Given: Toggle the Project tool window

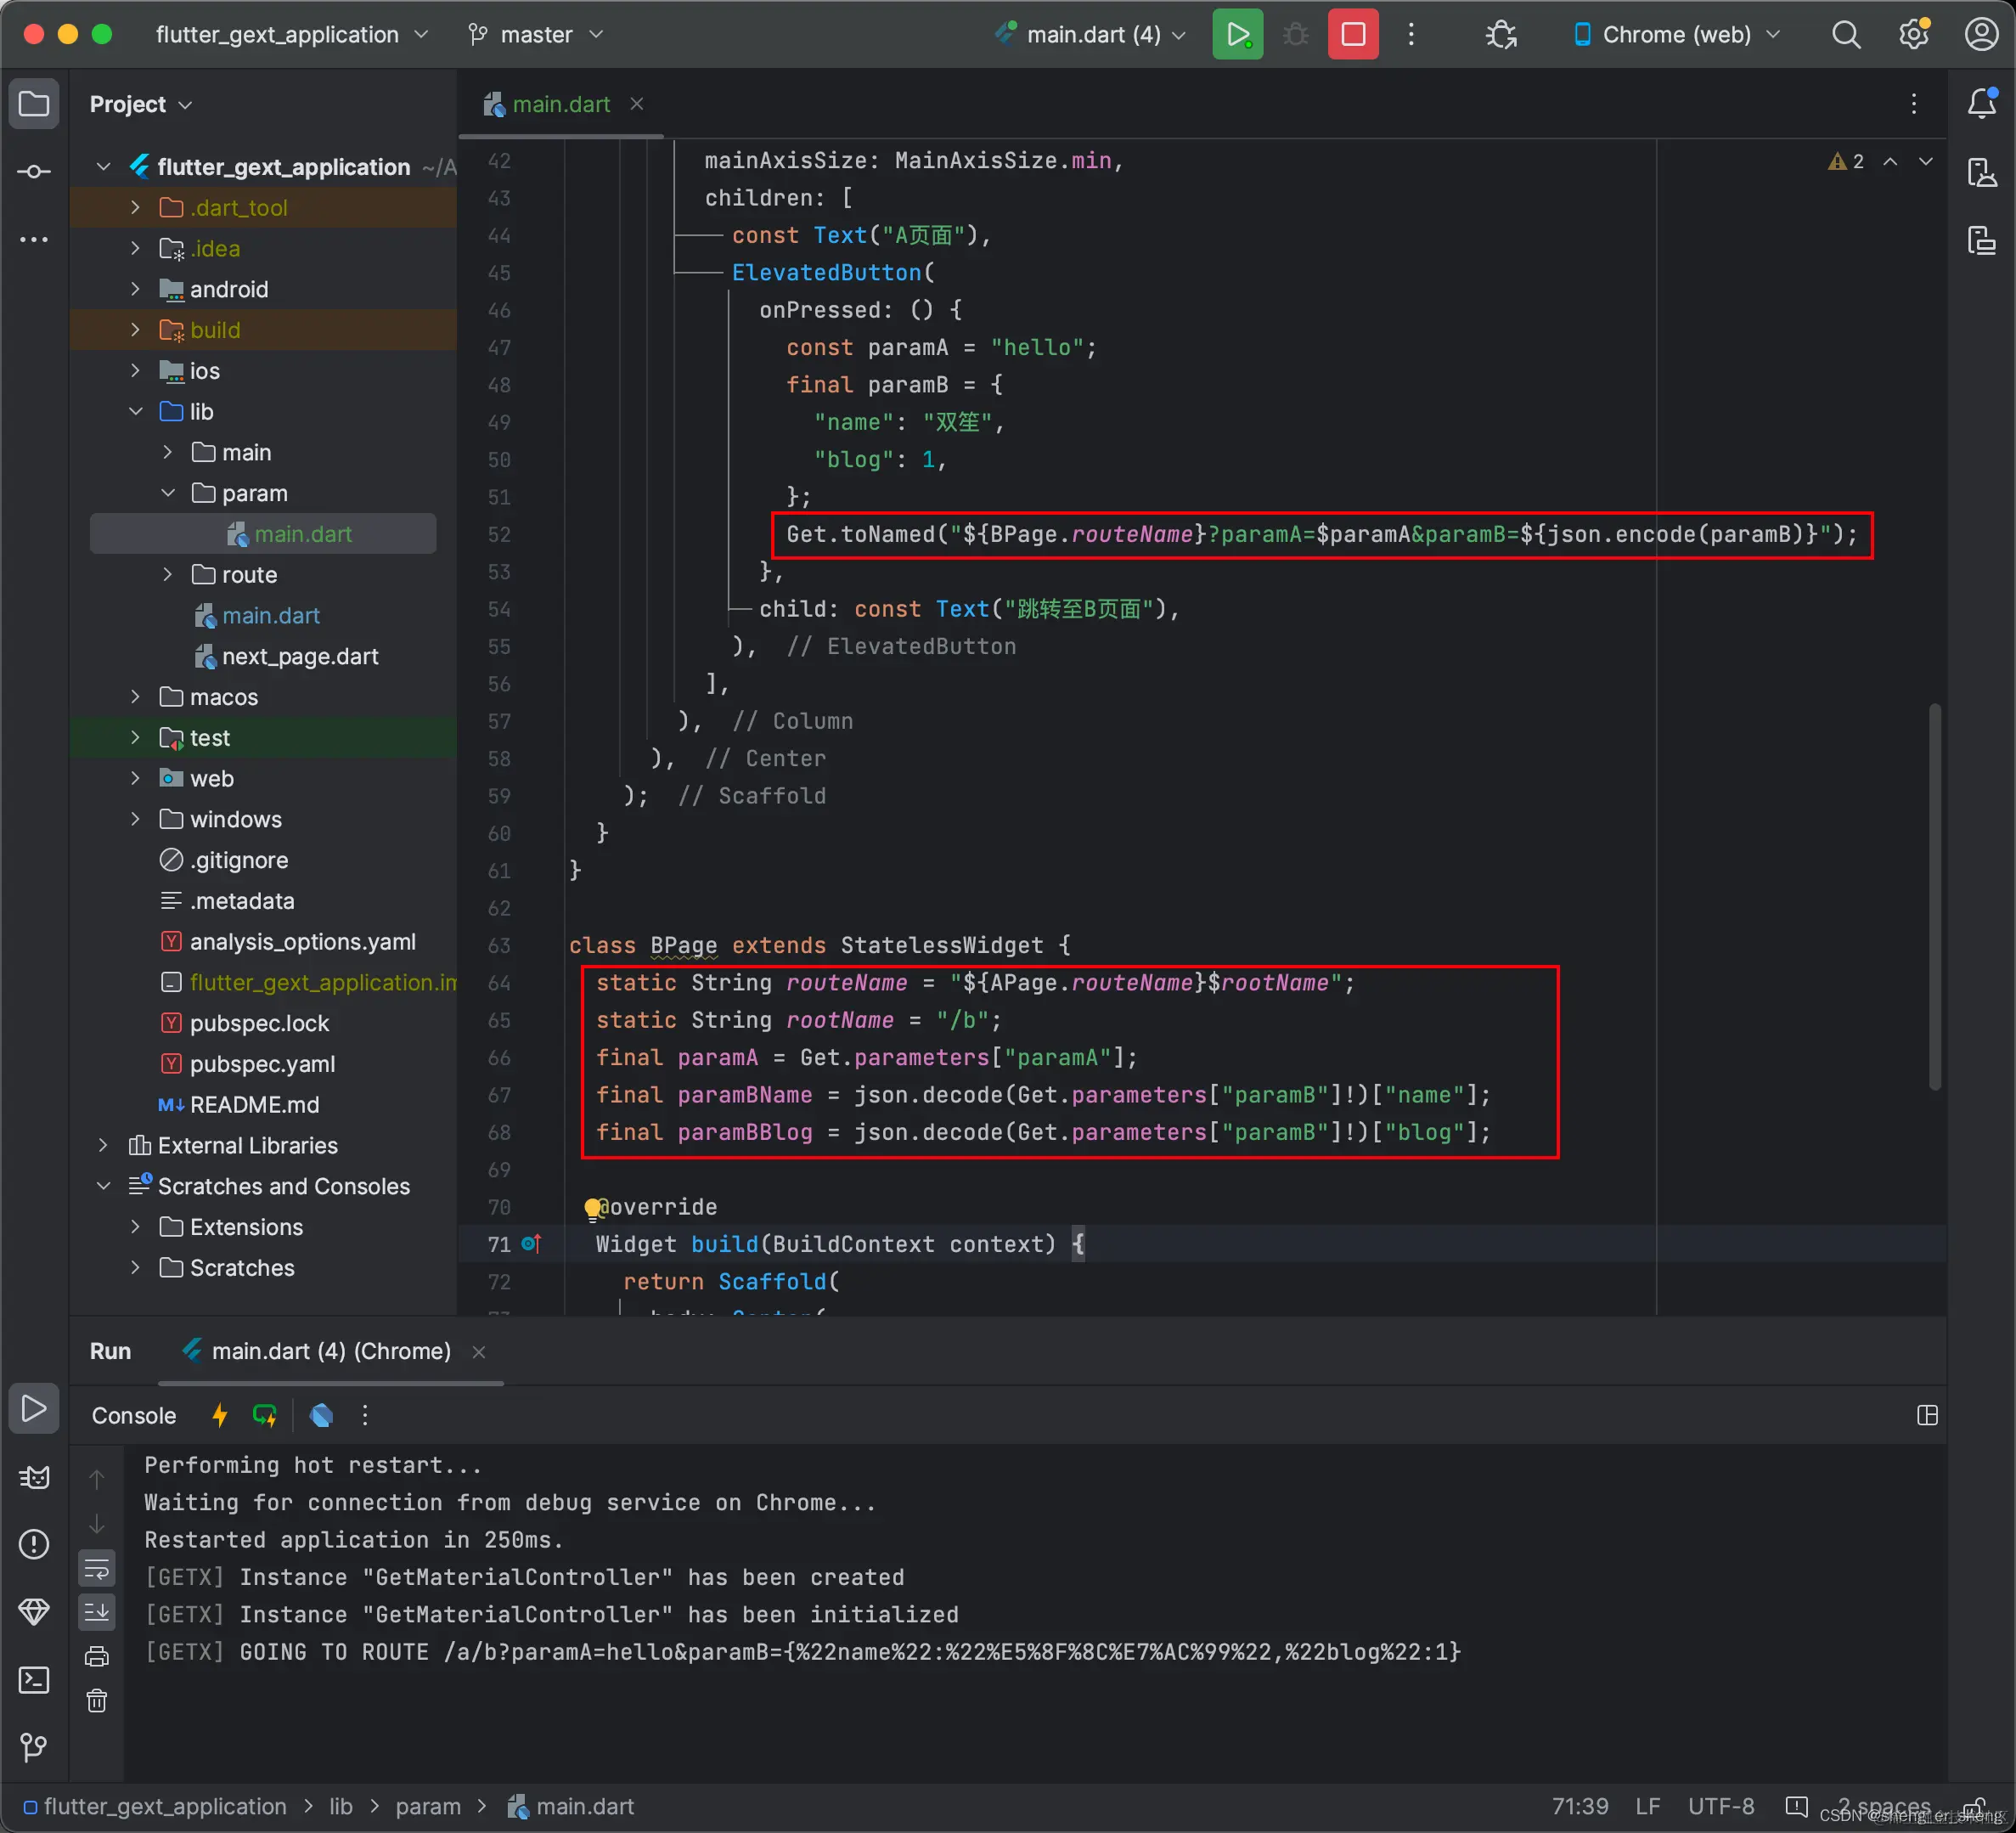Looking at the screenshot, I should (x=34, y=104).
